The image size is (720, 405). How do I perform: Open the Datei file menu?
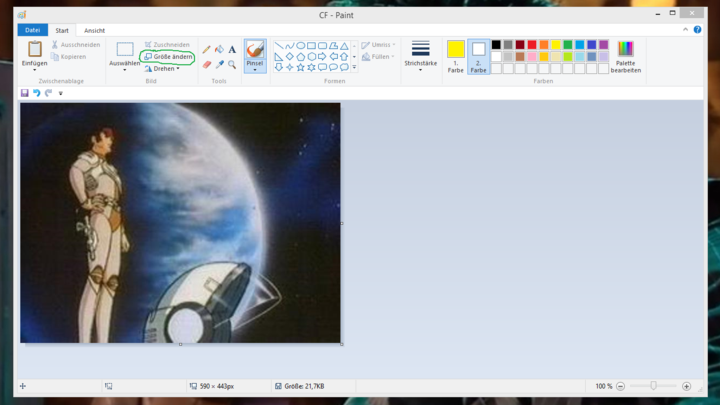pyautogui.click(x=33, y=31)
